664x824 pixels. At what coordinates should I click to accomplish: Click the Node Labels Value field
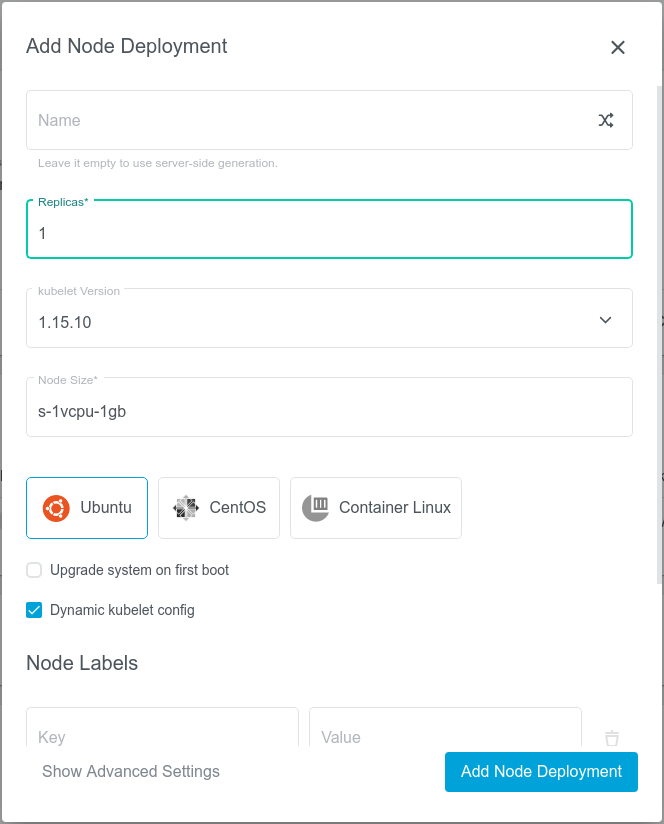tap(445, 736)
